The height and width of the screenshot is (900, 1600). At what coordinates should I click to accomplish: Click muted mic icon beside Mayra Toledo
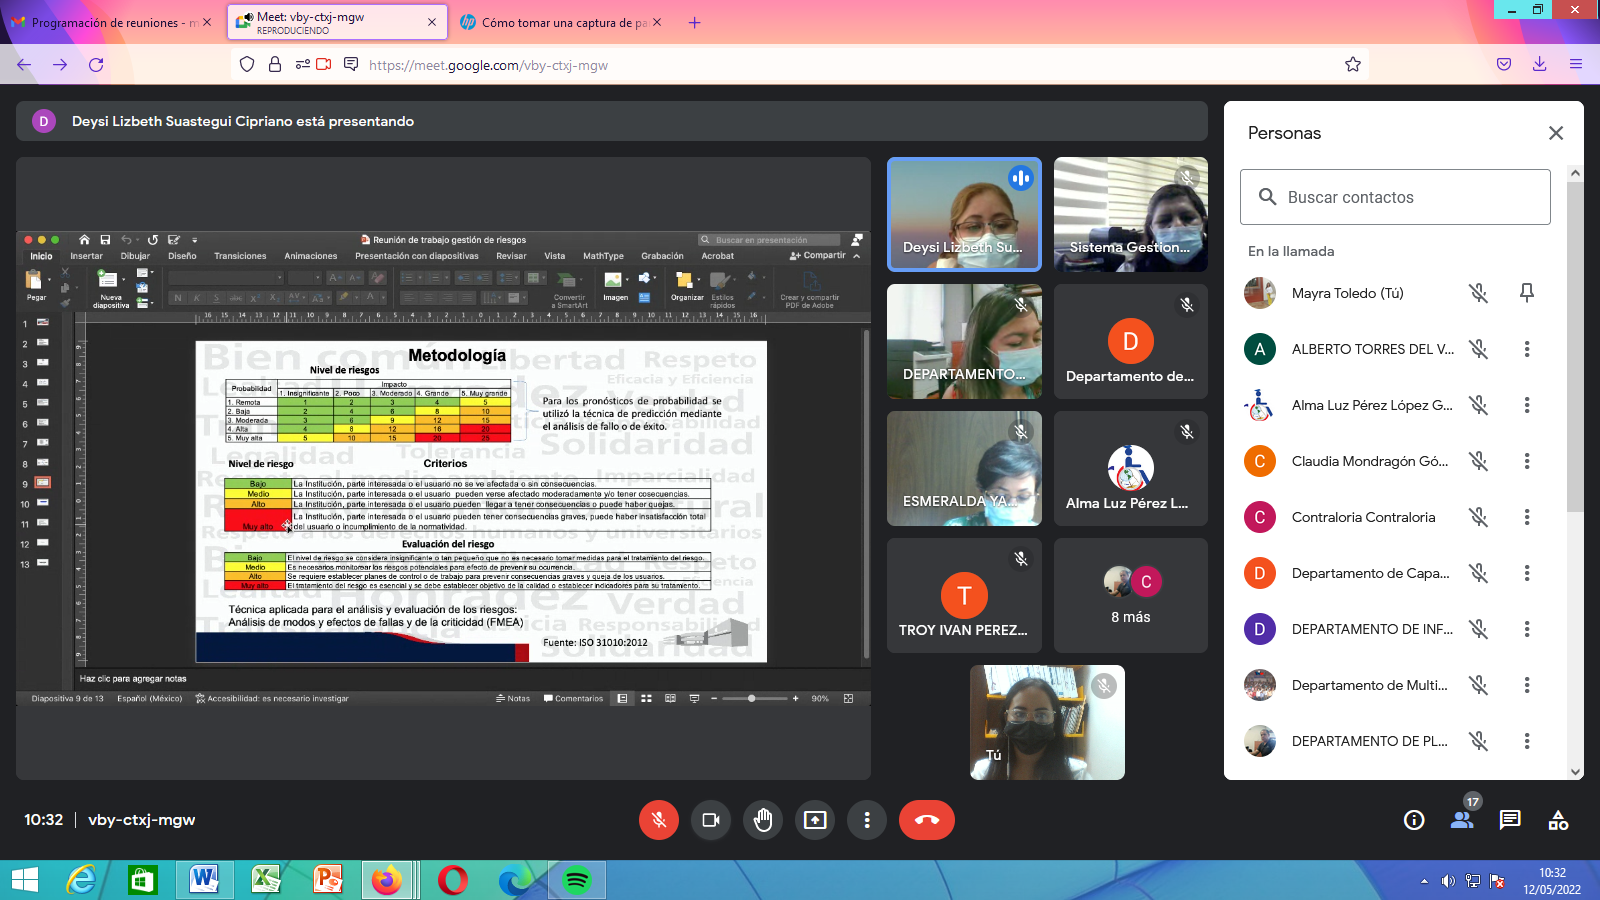pos(1478,293)
